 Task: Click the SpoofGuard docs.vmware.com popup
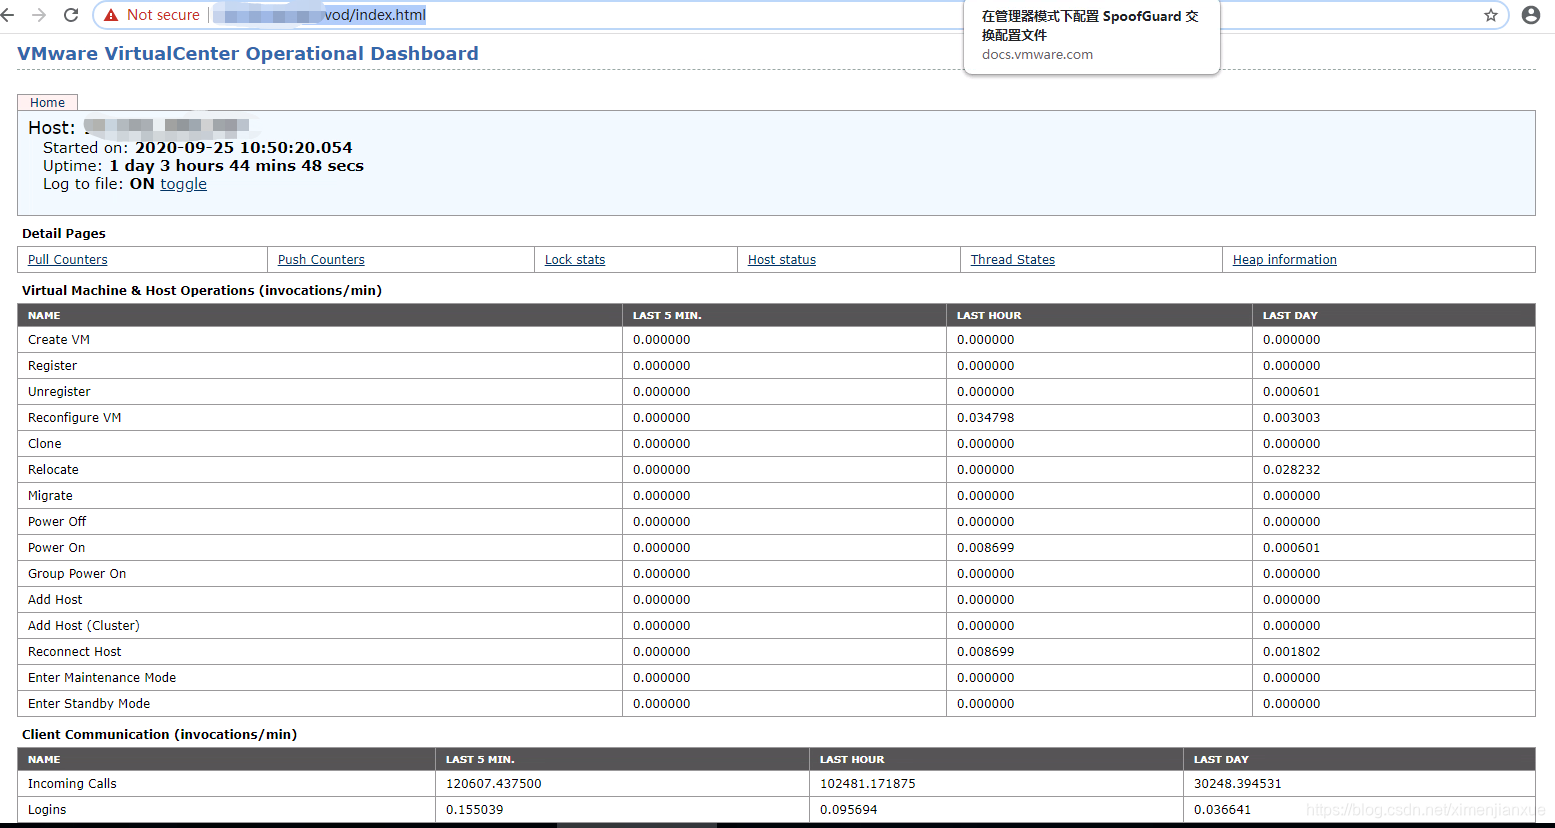(1091, 36)
